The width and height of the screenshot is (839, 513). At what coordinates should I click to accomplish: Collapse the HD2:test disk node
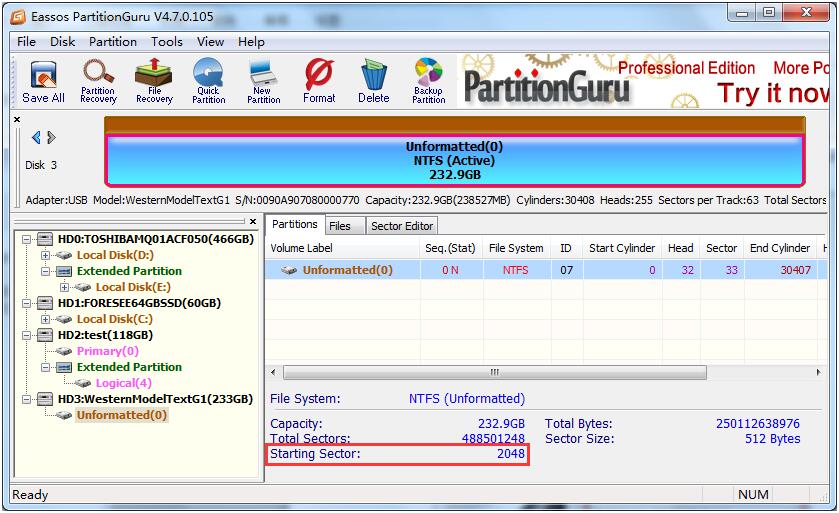[x=26, y=335]
